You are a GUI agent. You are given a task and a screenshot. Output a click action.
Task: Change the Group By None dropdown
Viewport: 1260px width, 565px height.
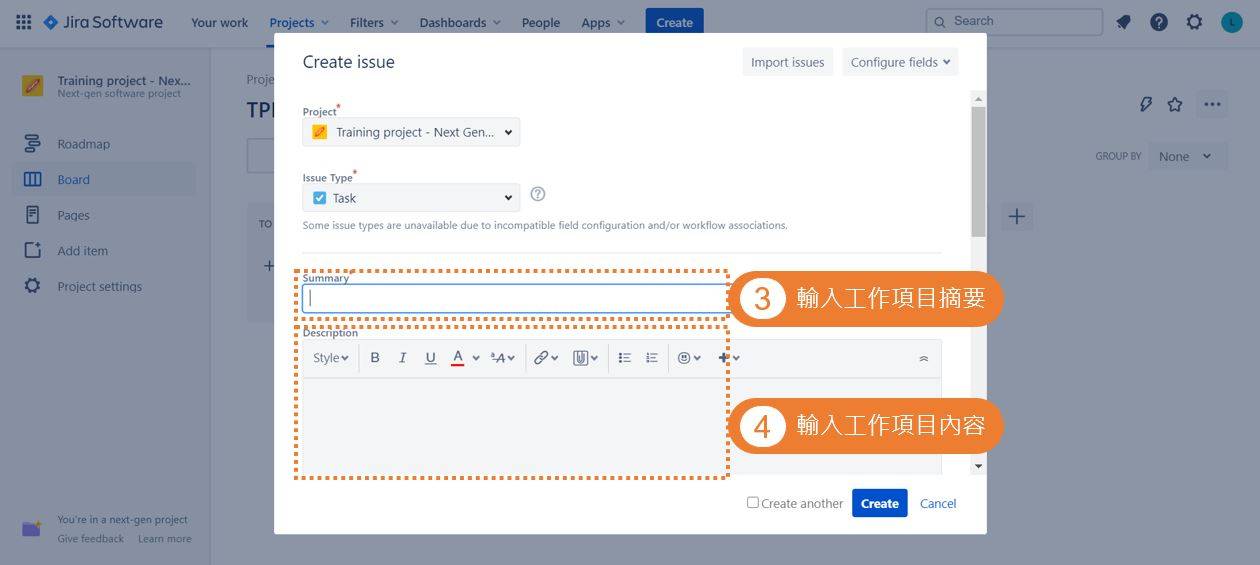(1187, 156)
